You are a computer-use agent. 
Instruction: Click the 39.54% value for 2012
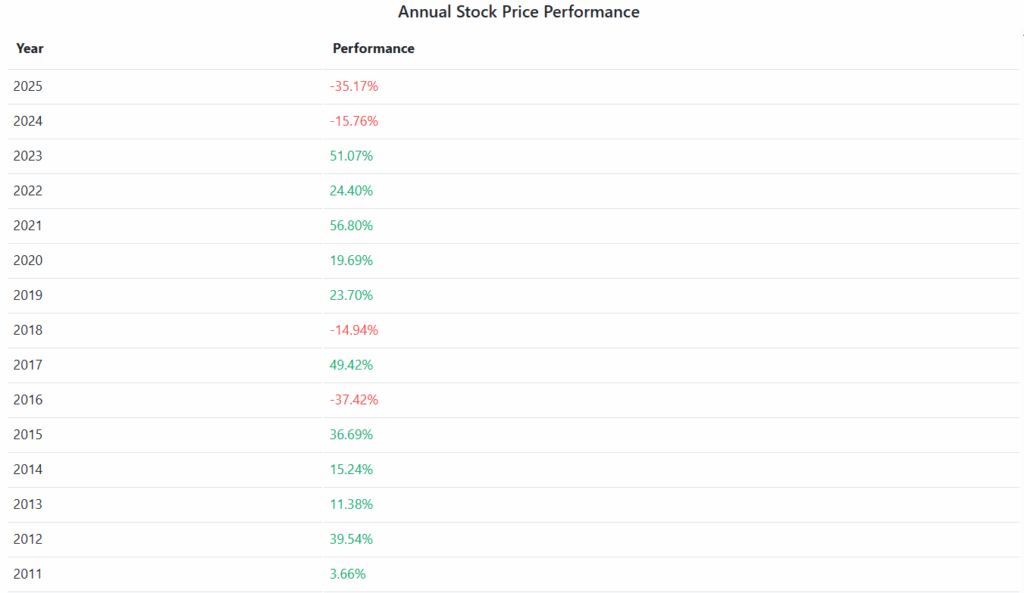coord(351,539)
